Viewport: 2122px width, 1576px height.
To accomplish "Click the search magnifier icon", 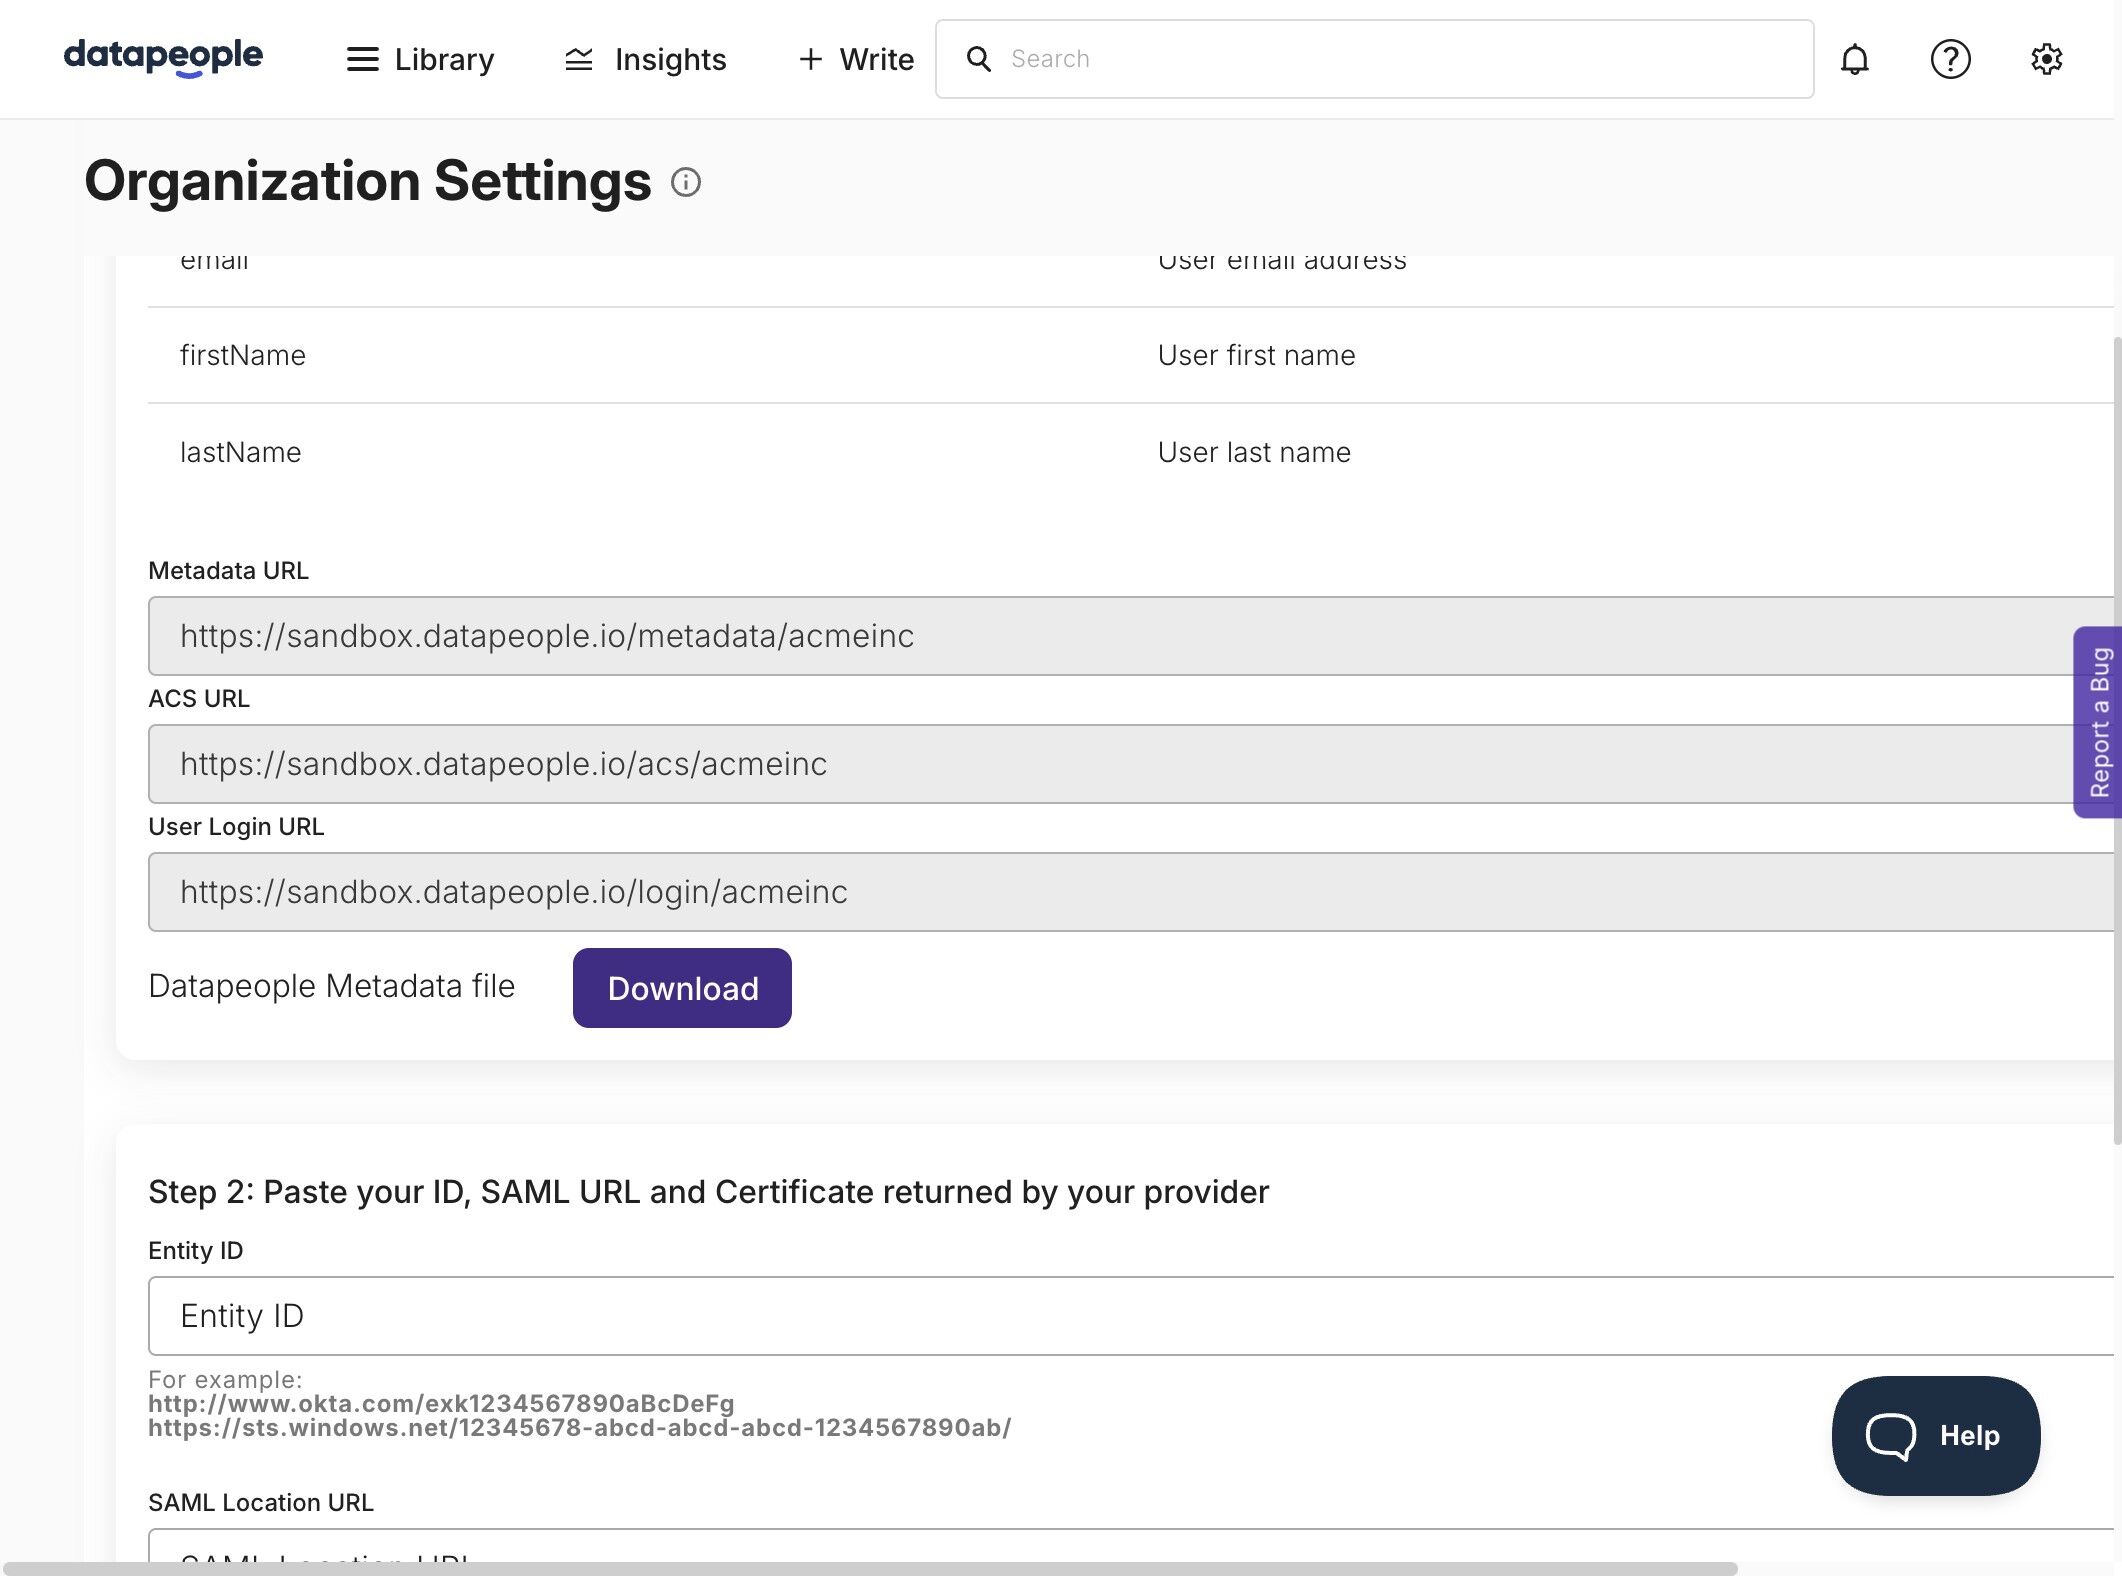I will (x=979, y=59).
